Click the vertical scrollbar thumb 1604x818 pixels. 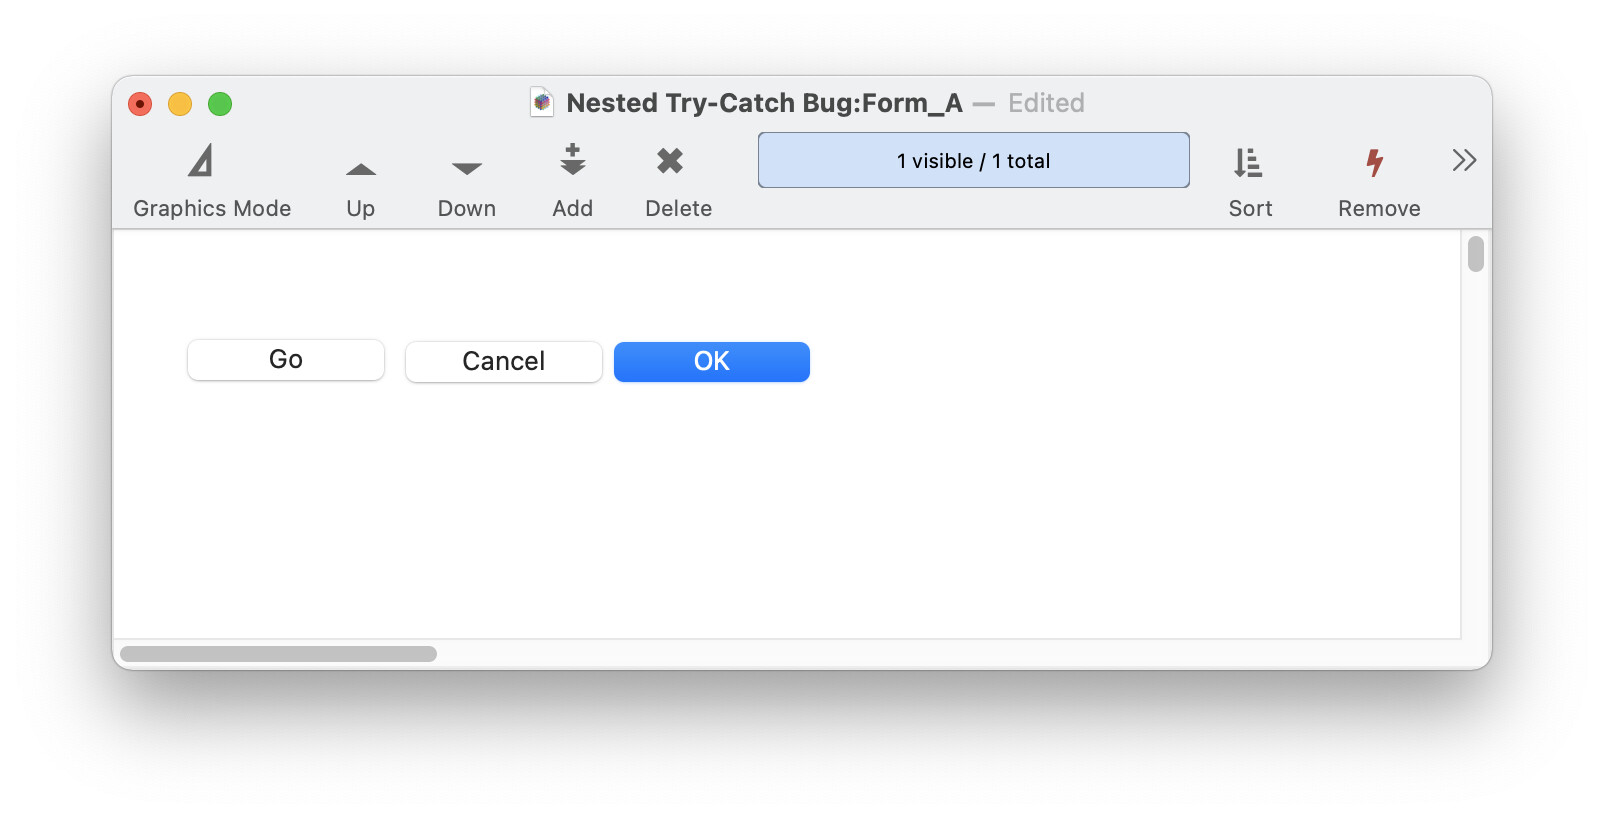pyautogui.click(x=1476, y=254)
